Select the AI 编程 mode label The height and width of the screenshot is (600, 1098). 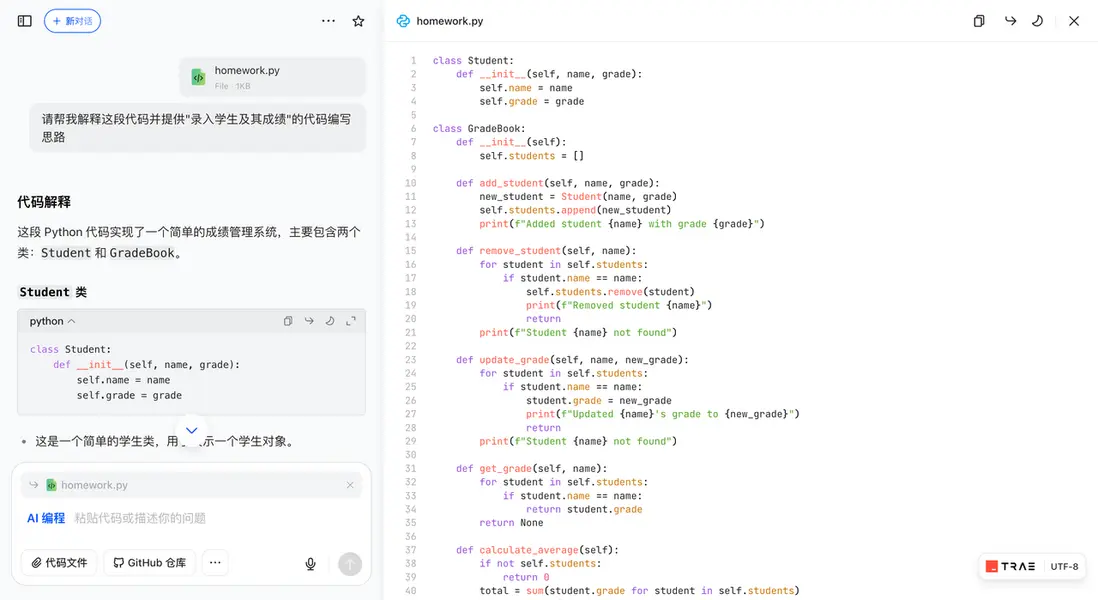[x=46, y=518]
